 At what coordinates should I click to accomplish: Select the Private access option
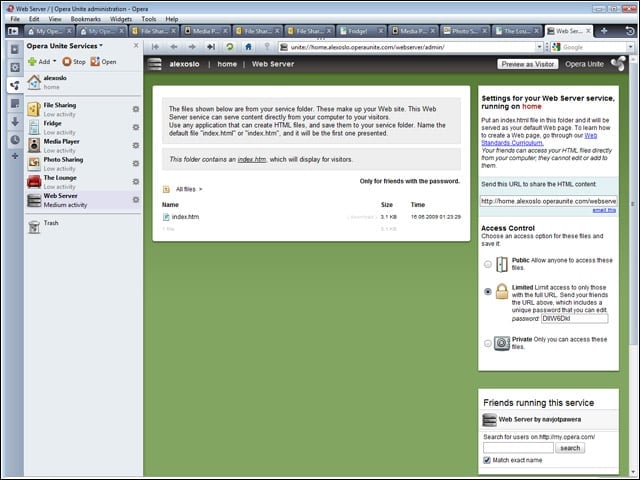pyautogui.click(x=487, y=343)
